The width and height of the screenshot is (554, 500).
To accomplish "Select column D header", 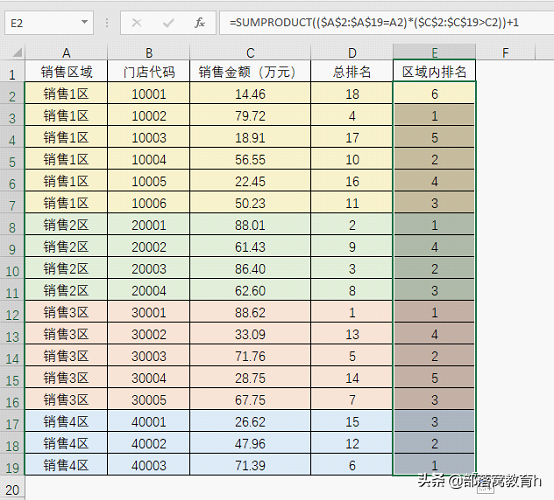I will tap(352, 53).
